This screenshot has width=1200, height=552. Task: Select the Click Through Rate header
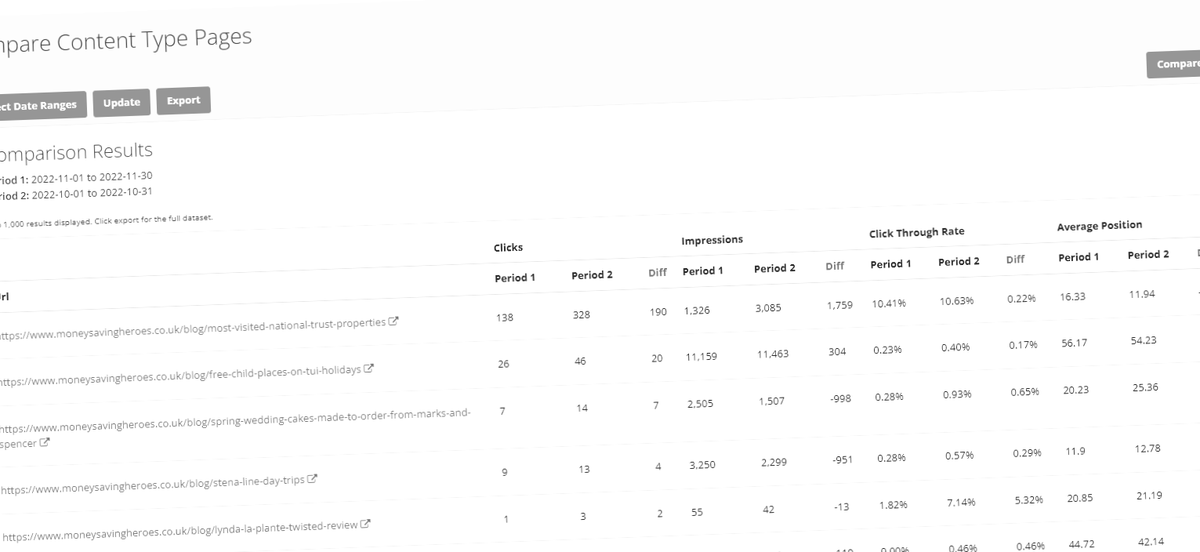(917, 232)
